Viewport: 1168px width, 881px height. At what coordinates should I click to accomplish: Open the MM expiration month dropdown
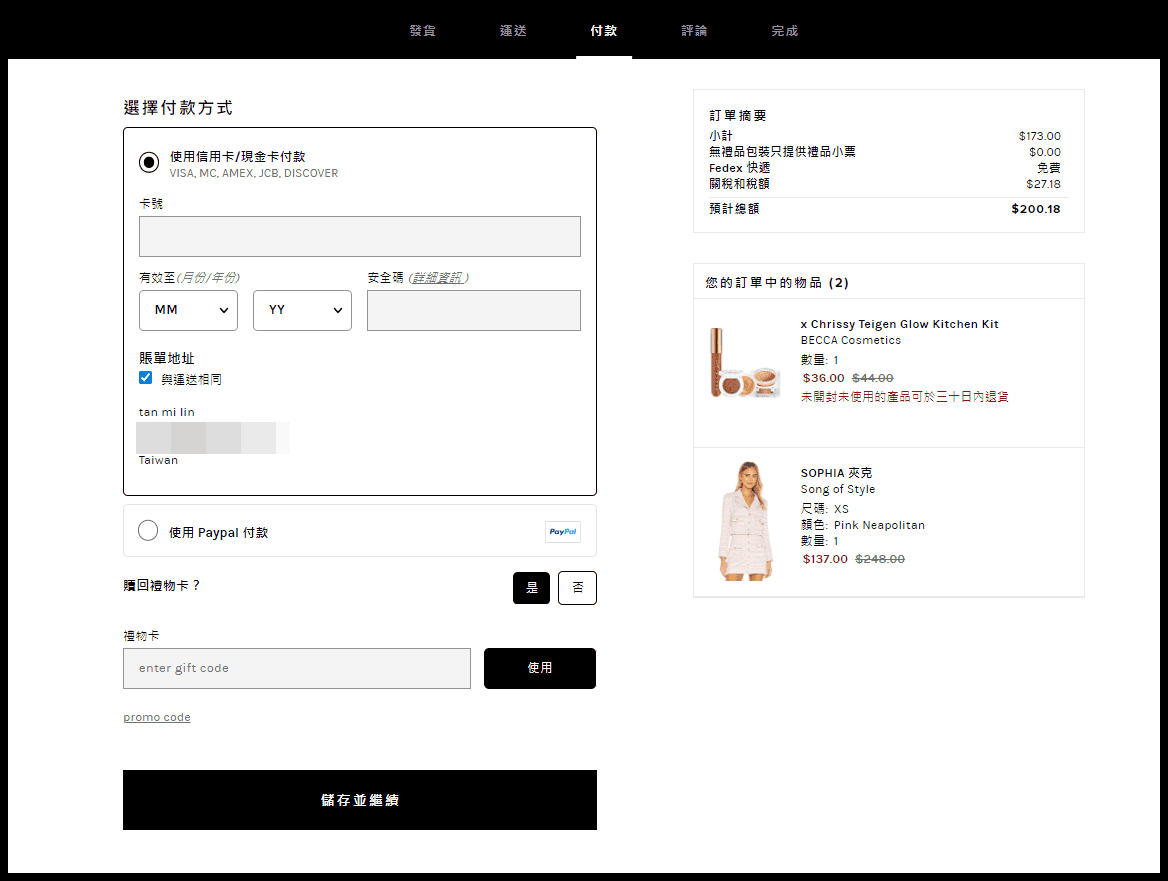(x=188, y=310)
